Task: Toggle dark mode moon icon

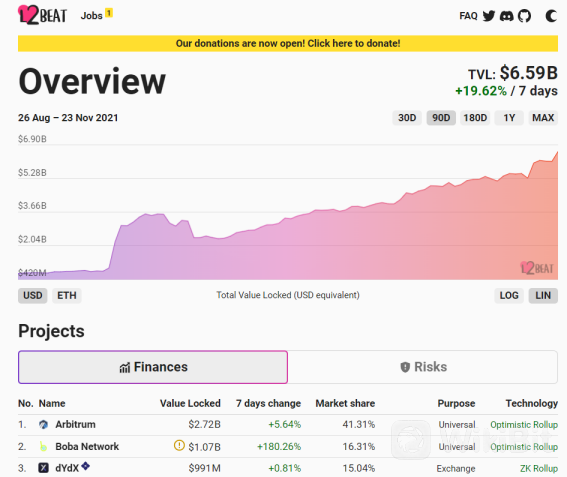Action: 551,16
